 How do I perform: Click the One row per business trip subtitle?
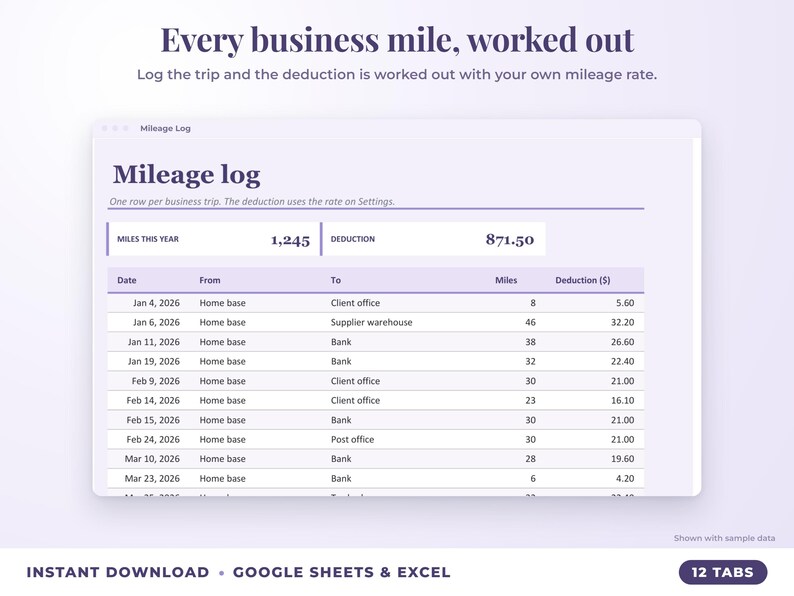tap(252, 202)
